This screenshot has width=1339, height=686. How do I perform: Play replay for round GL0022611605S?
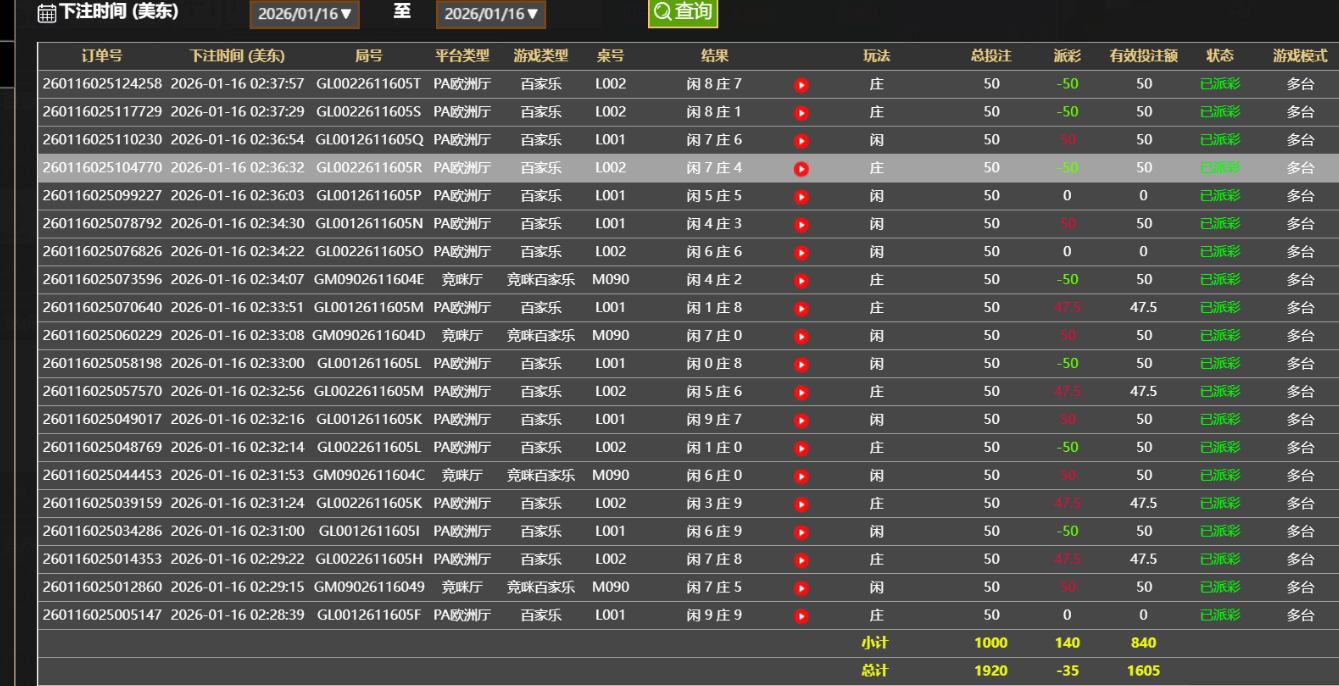pyautogui.click(x=801, y=113)
